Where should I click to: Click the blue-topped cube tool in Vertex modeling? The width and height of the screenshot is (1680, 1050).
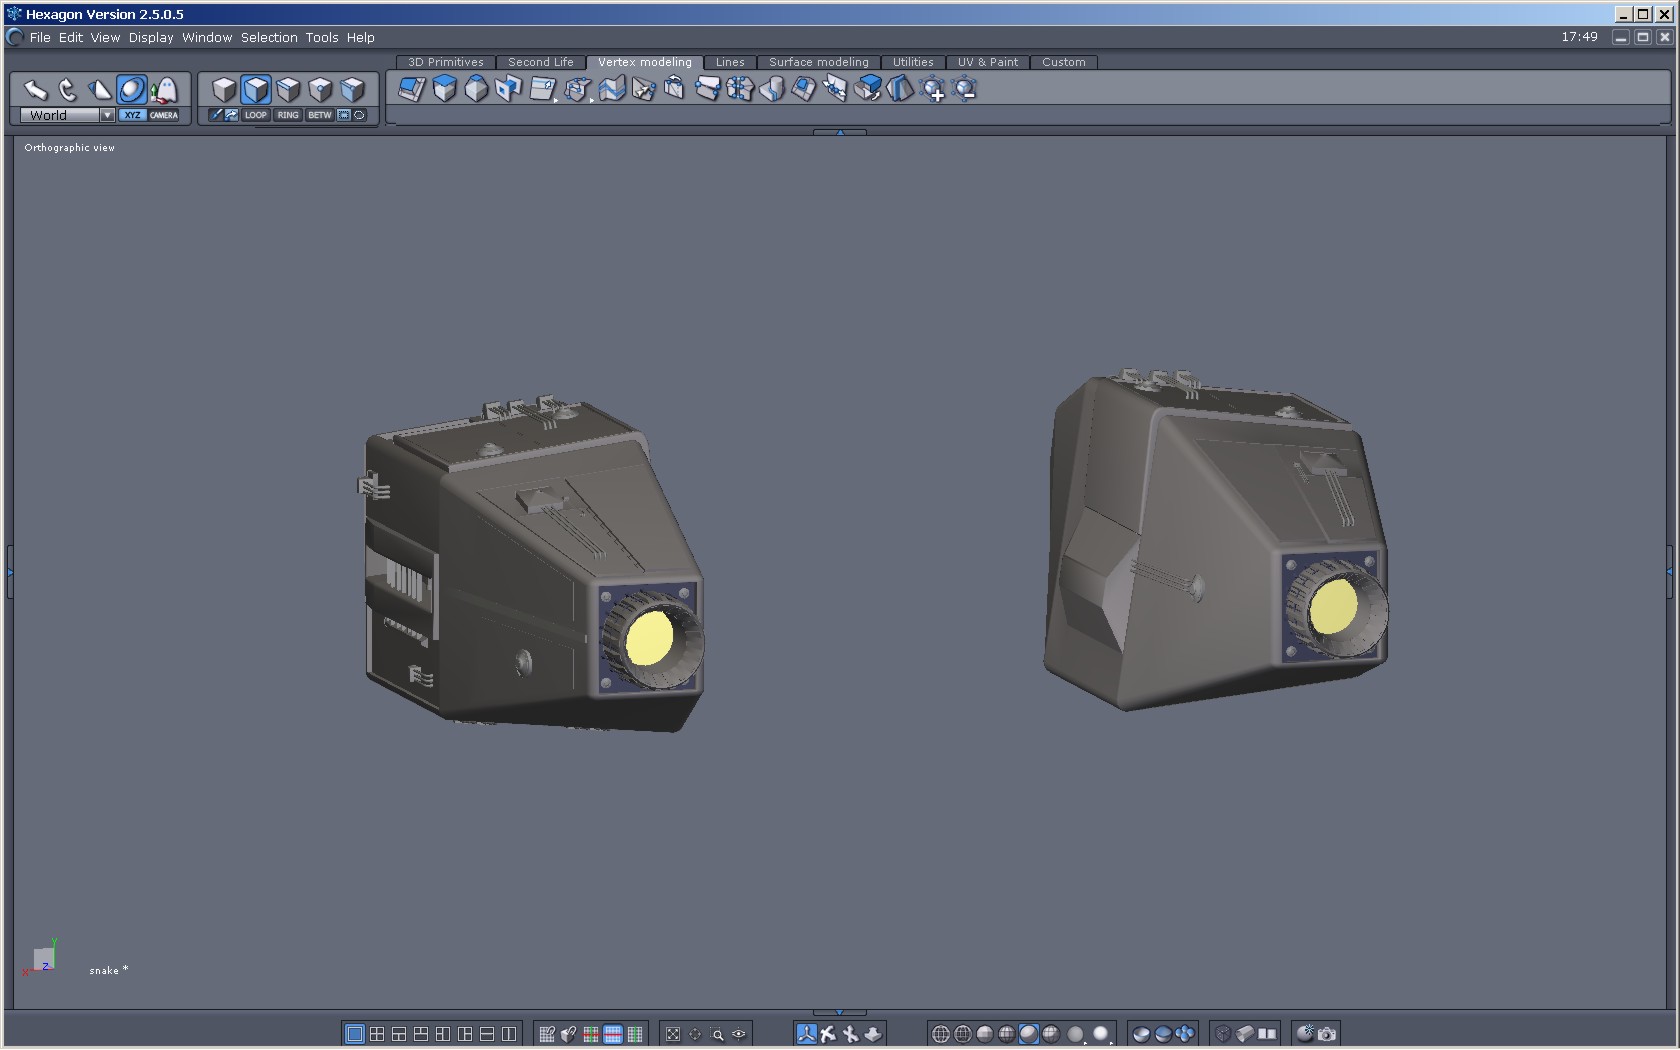(x=444, y=89)
